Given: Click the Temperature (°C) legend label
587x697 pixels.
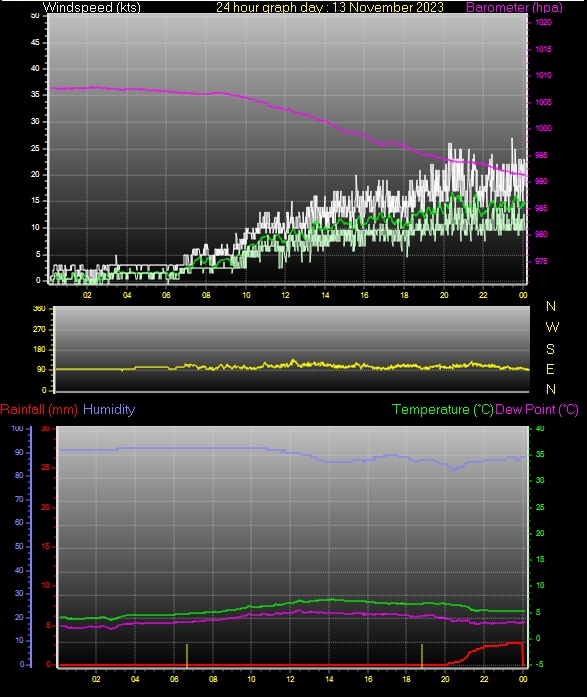Looking at the screenshot, I should (443, 409).
